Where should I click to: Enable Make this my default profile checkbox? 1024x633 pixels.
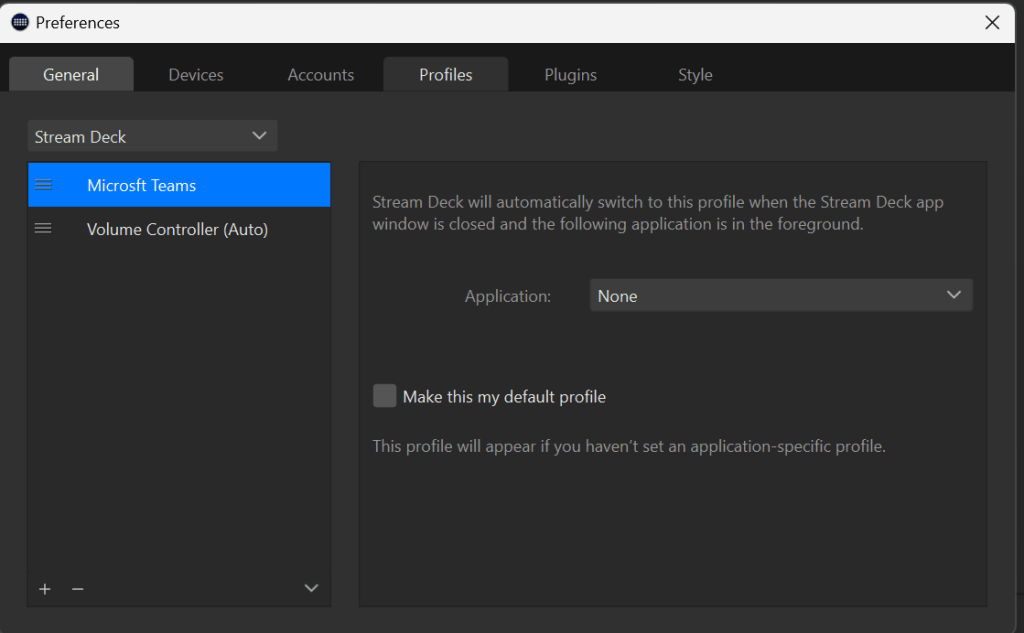tap(385, 397)
